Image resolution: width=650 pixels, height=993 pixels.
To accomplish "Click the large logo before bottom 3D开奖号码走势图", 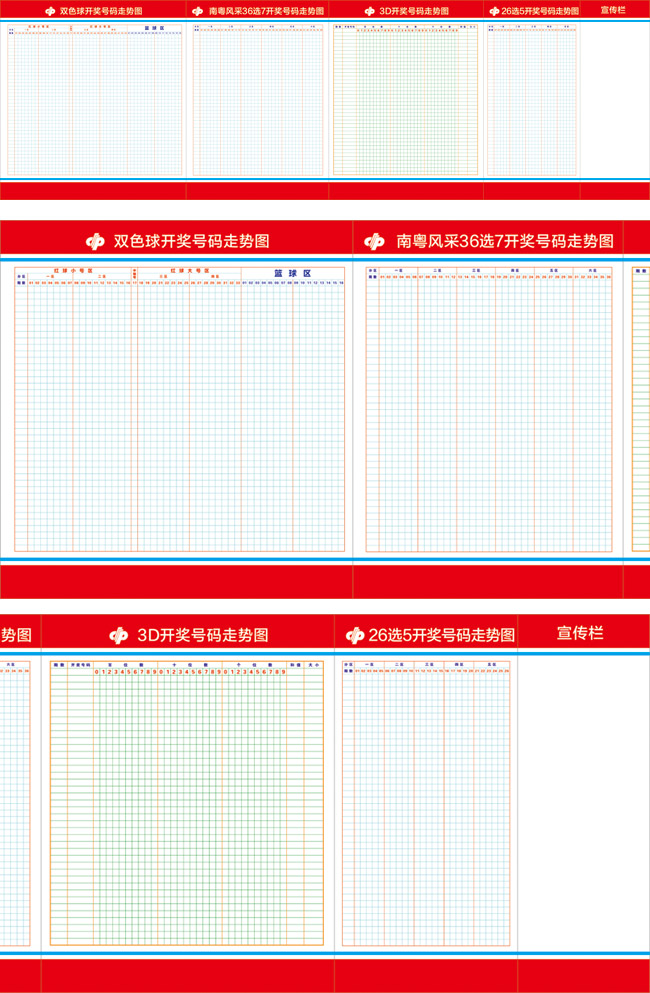I will pos(118,635).
